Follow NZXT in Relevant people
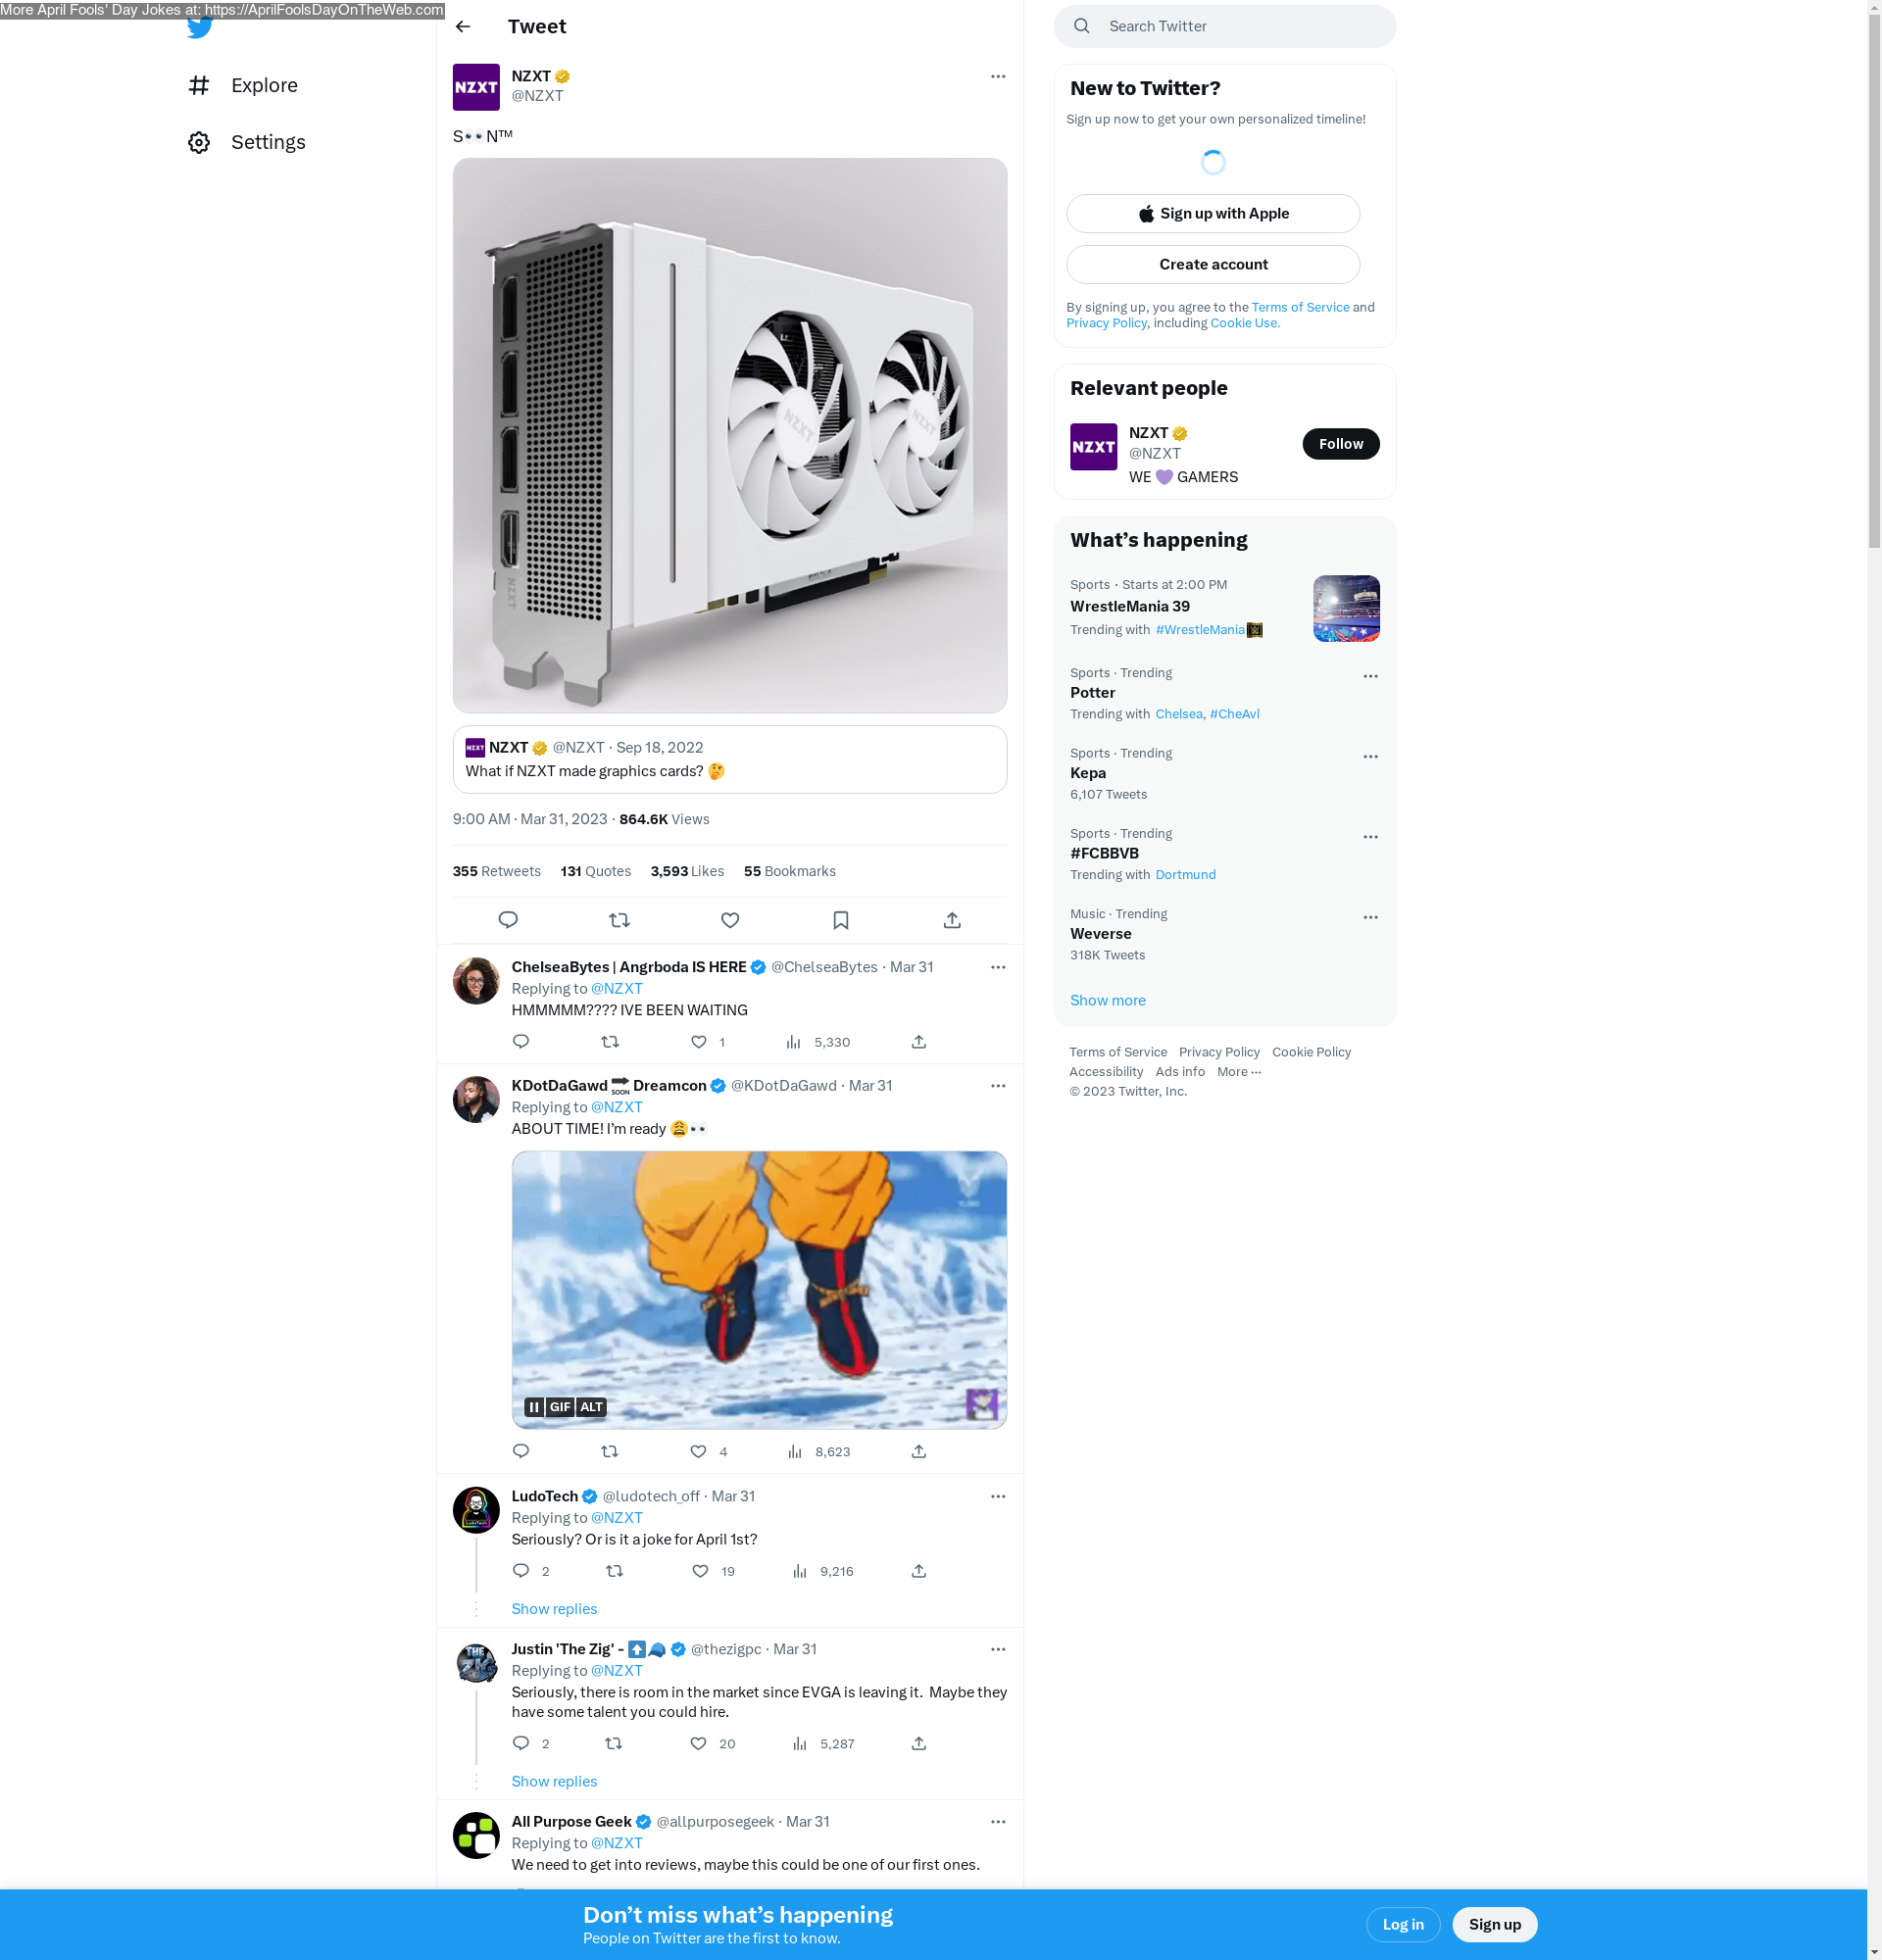The height and width of the screenshot is (1960, 1882). 1340,444
